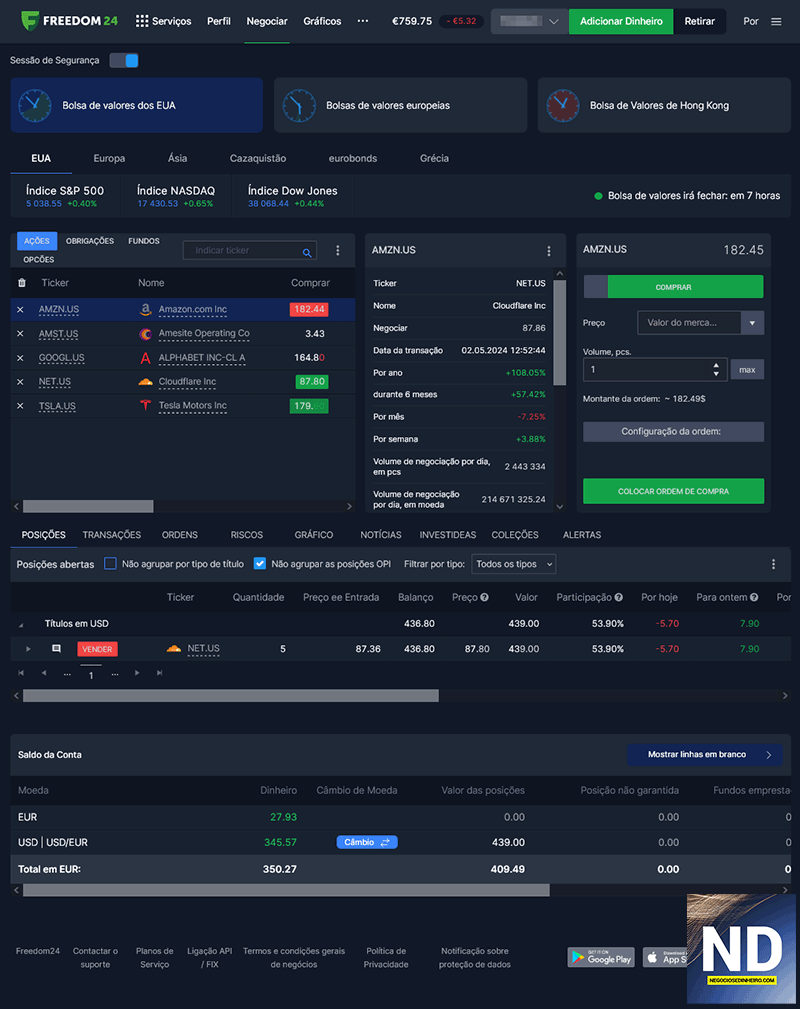Click Amazon's 182.44 buy price
800x1009 pixels.
pos(309,310)
